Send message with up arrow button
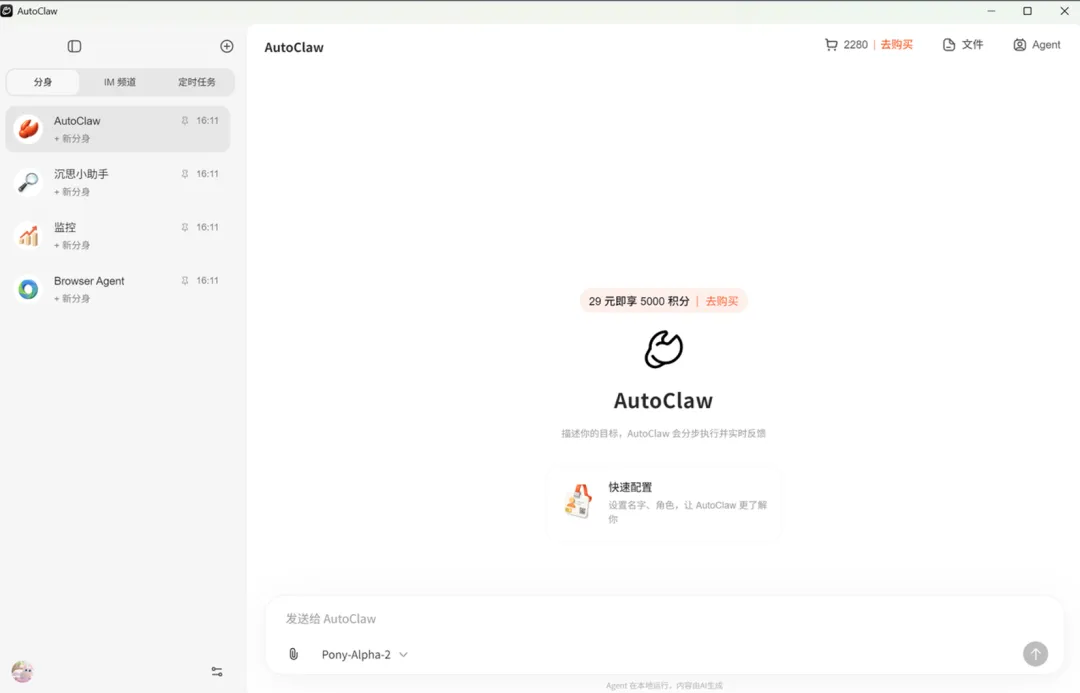1080x693 pixels. pos(1035,654)
